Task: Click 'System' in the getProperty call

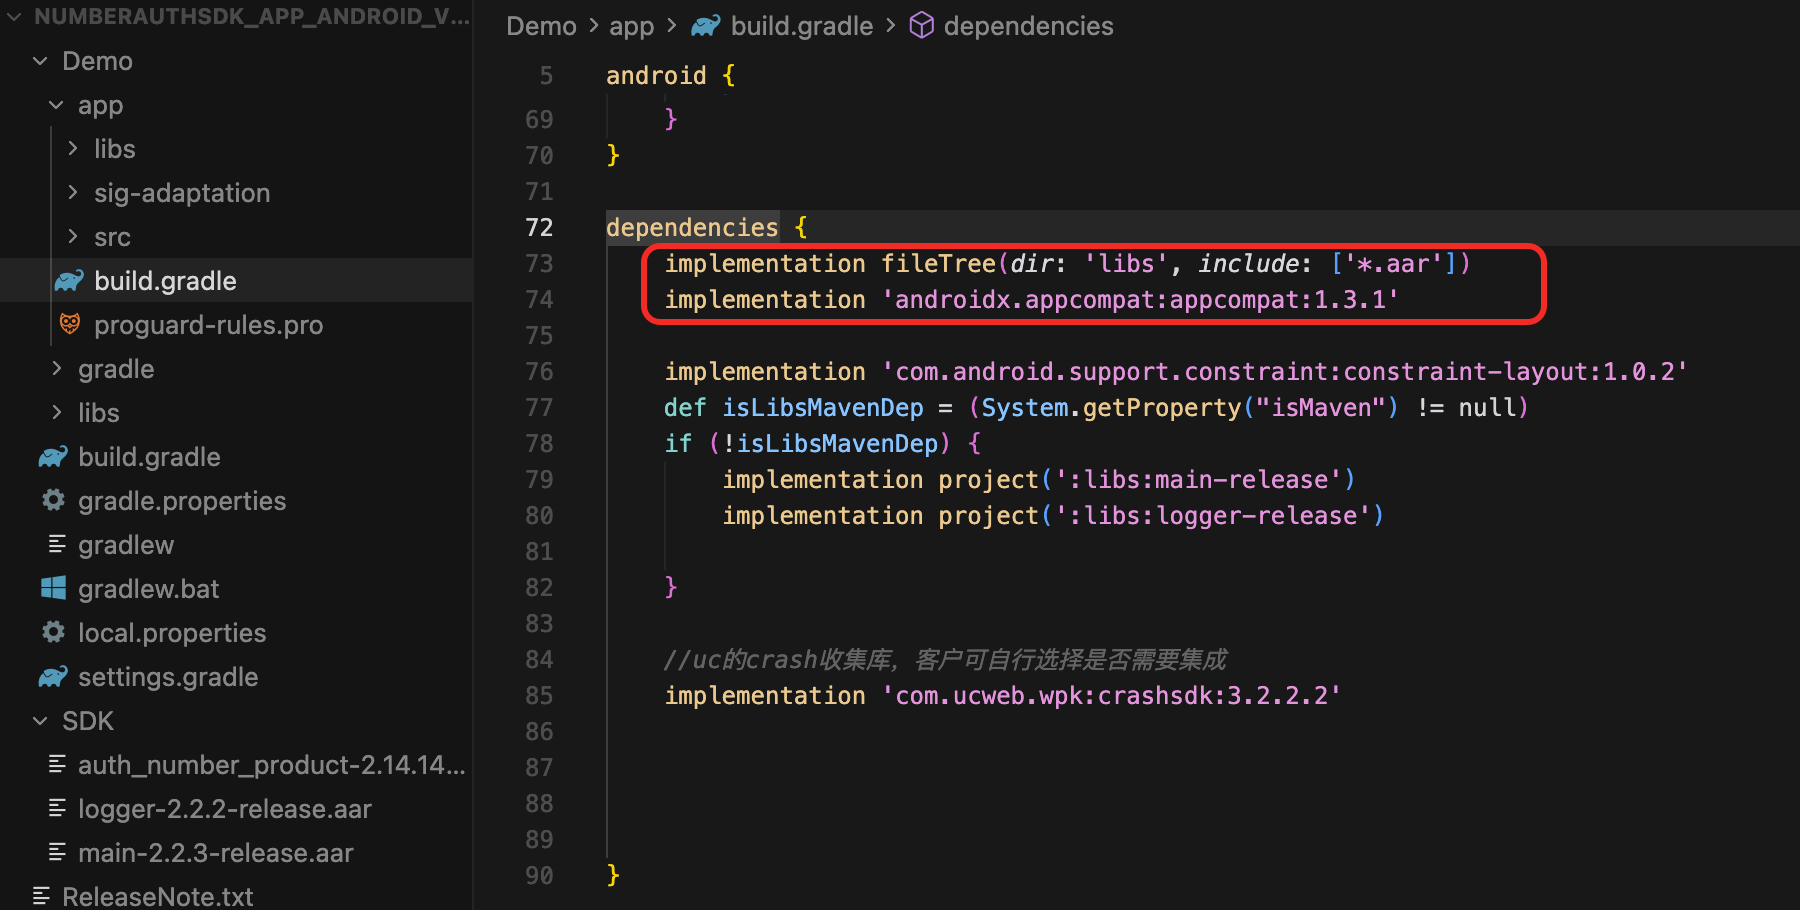Action: (x=1025, y=408)
